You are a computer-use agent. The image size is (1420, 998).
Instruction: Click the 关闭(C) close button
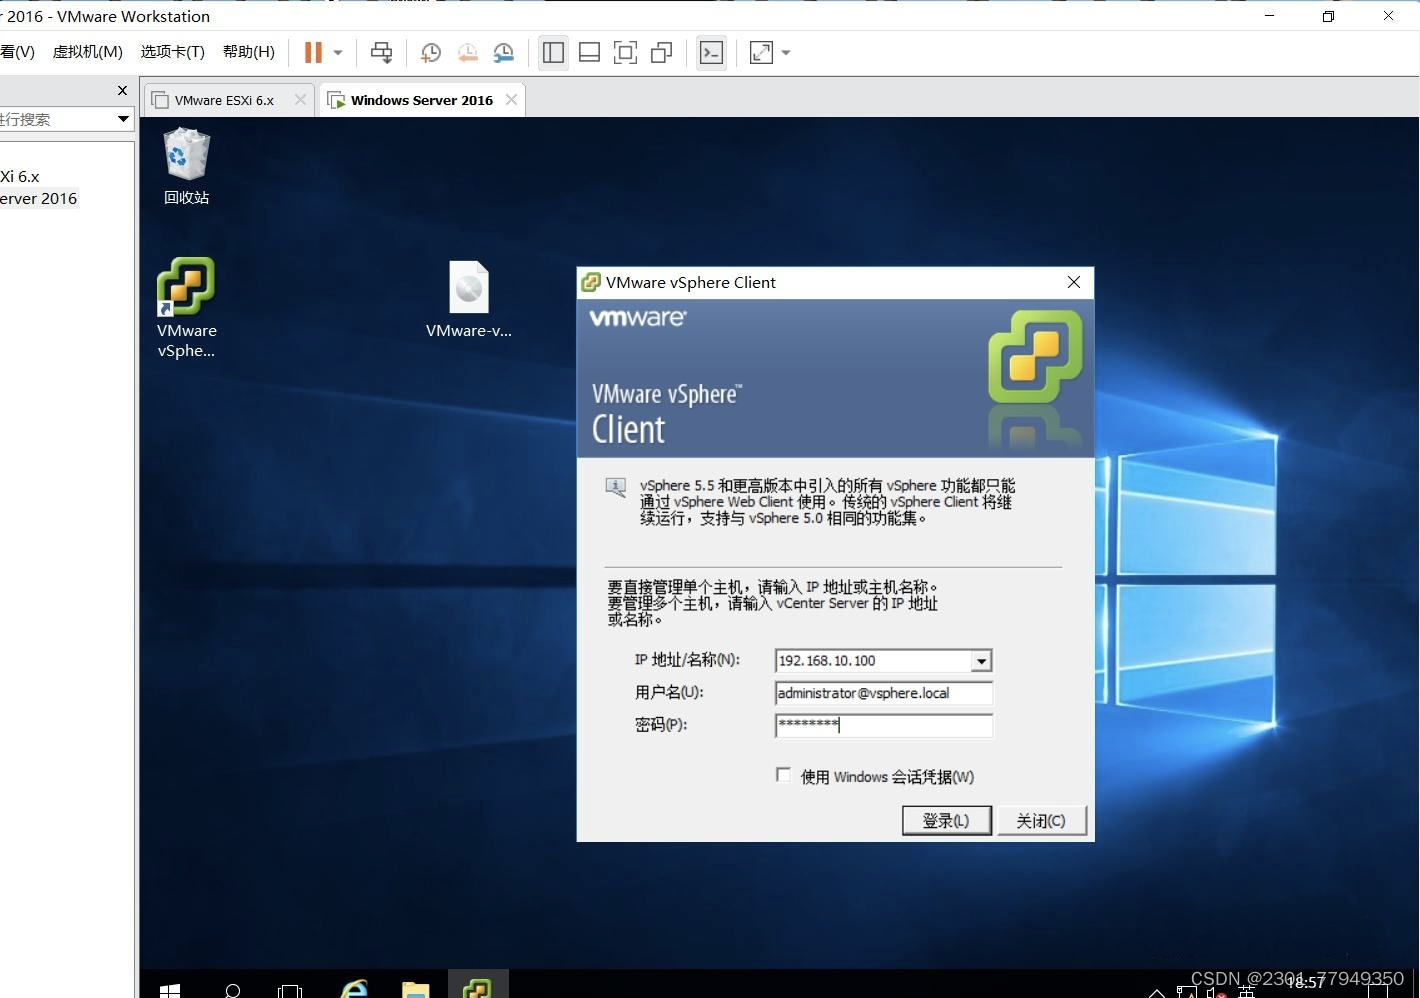1041,820
